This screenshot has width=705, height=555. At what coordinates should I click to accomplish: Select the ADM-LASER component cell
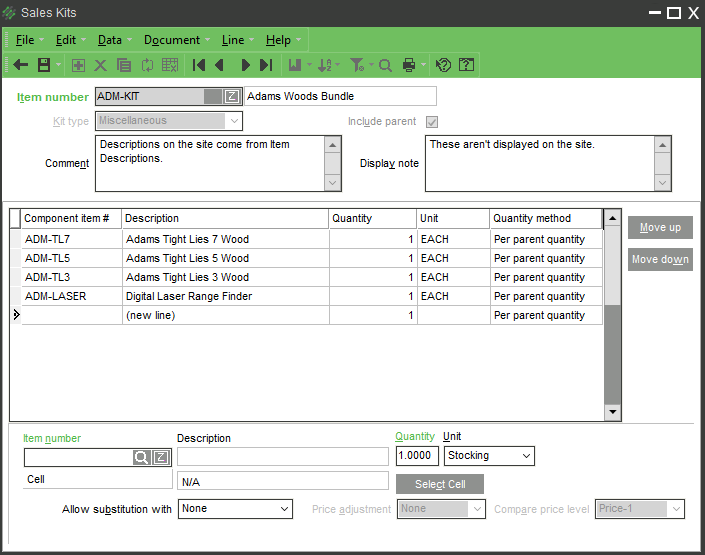point(71,296)
